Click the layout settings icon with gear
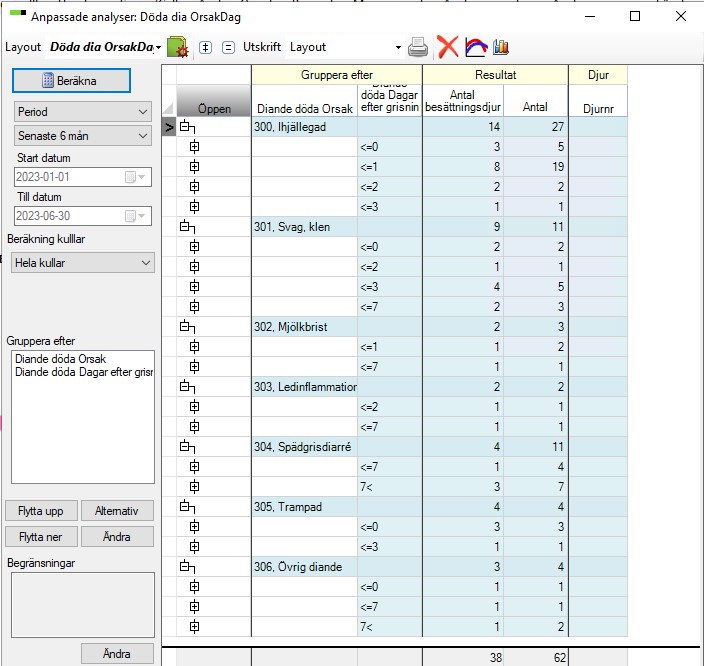The image size is (704, 666). [x=177, y=47]
